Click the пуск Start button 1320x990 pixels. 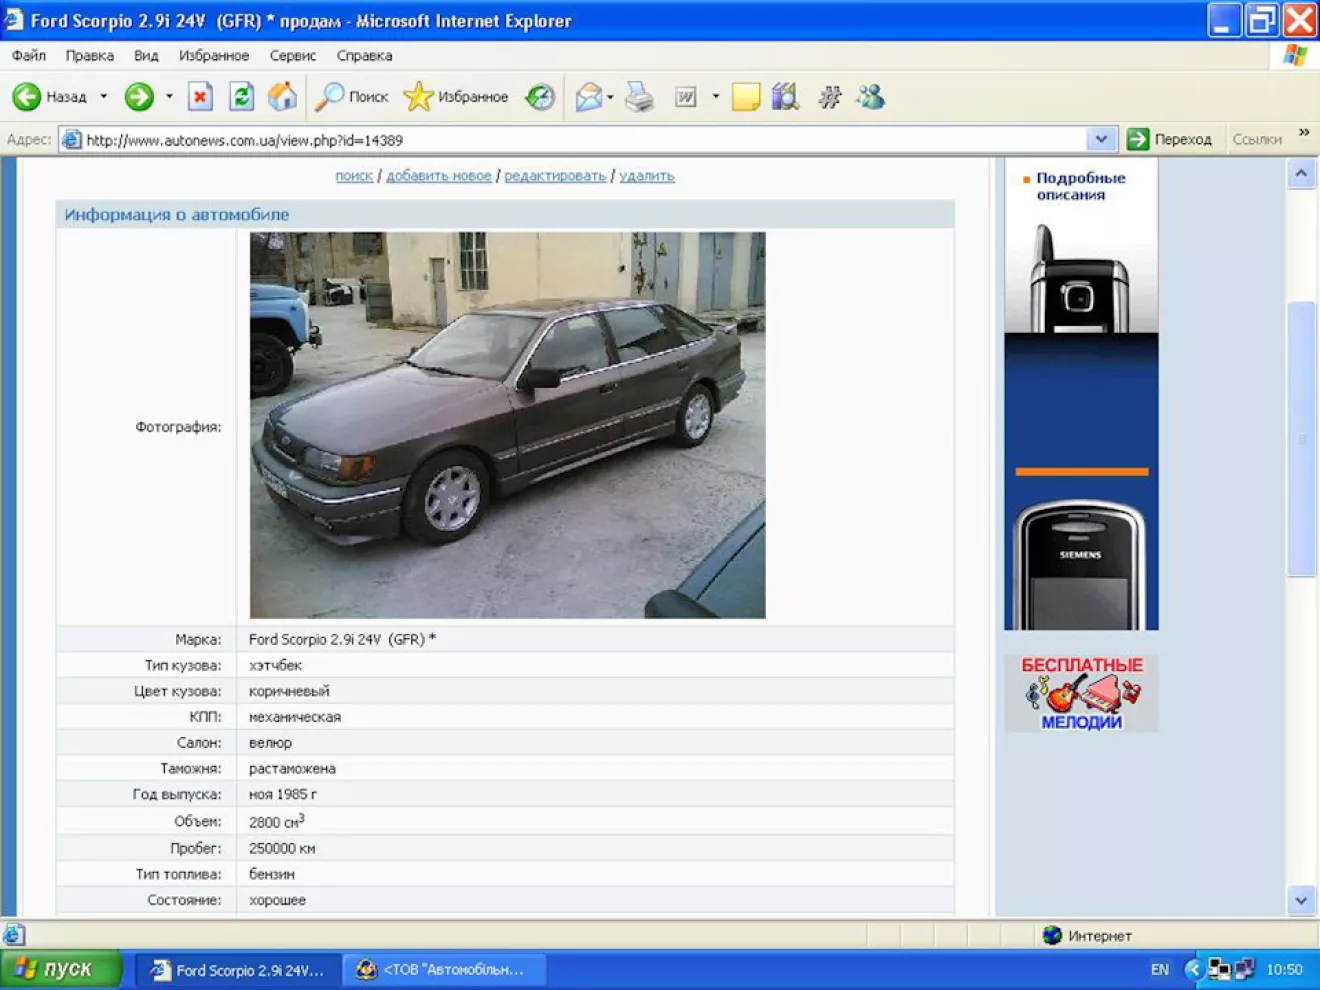(61, 969)
